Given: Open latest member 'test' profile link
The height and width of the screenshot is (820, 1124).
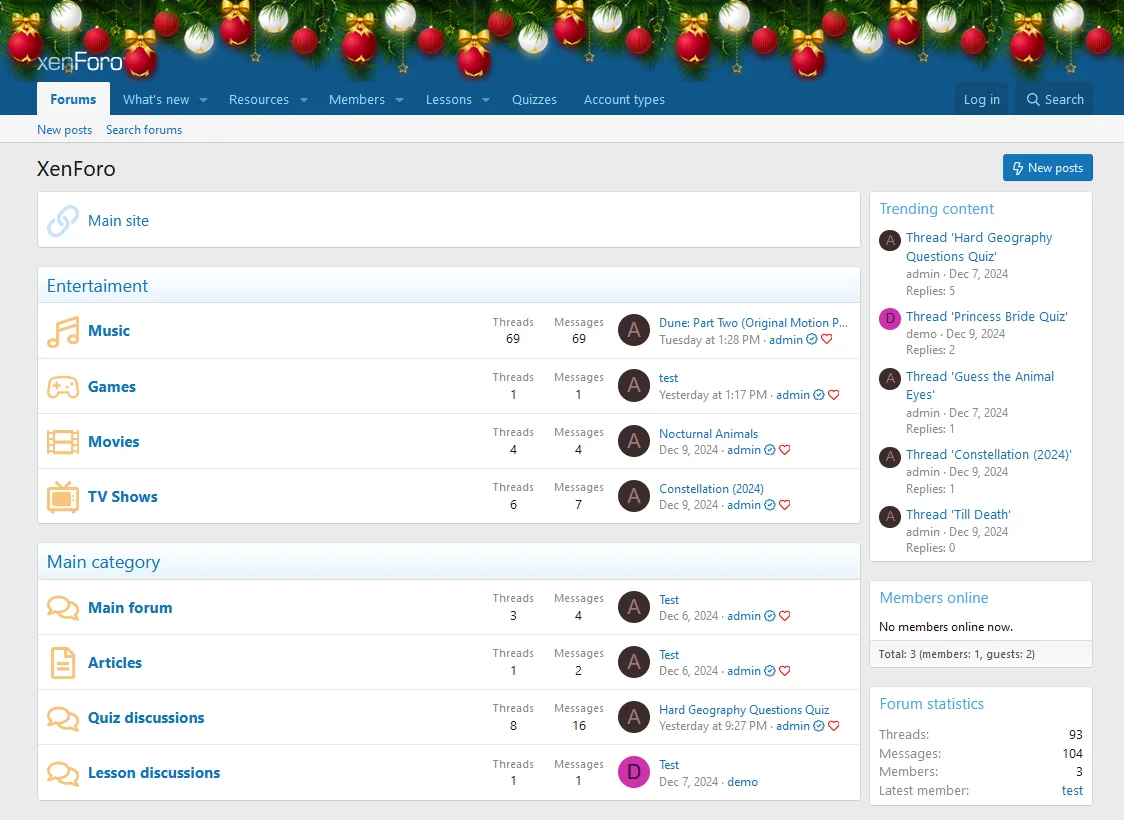Looking at the screenshot, I should 1072,790.
